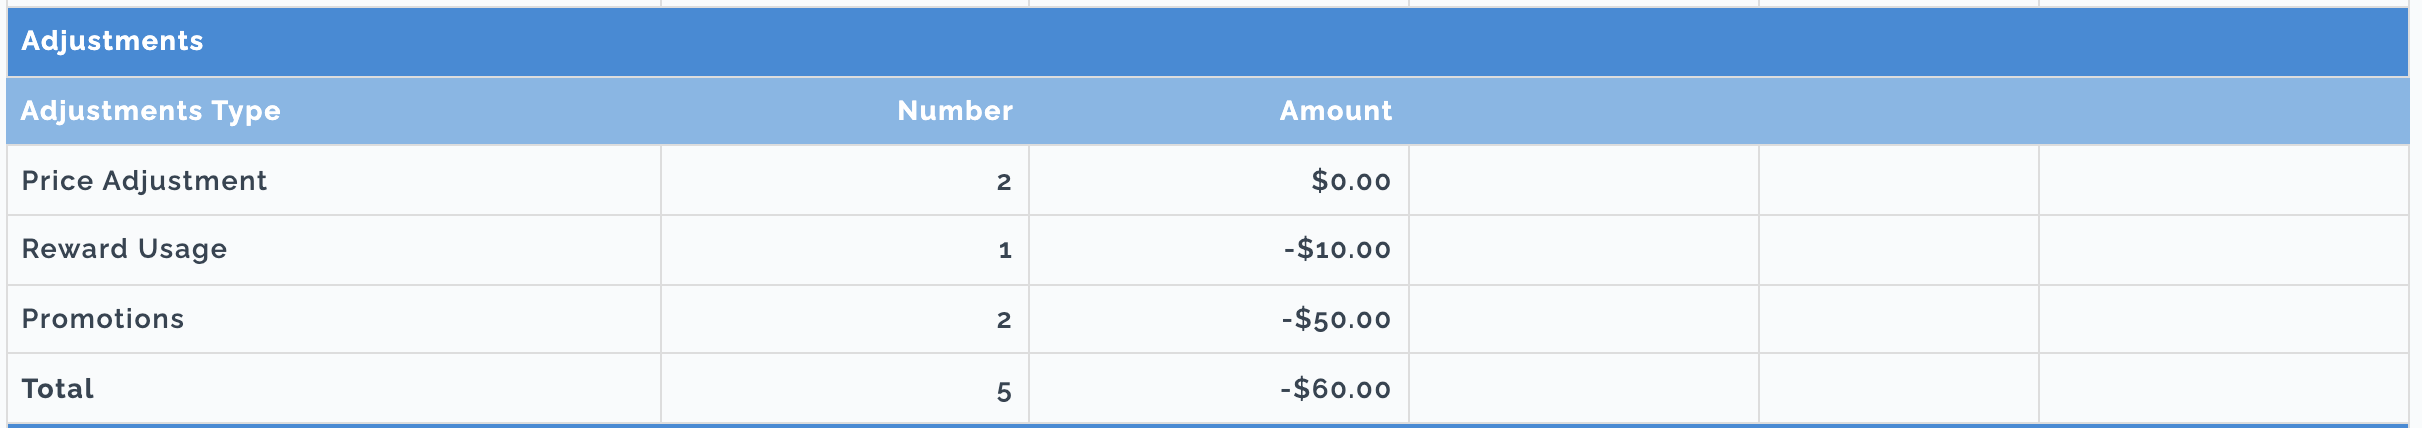Select the Price Adjustment row label

click(144, 181)
